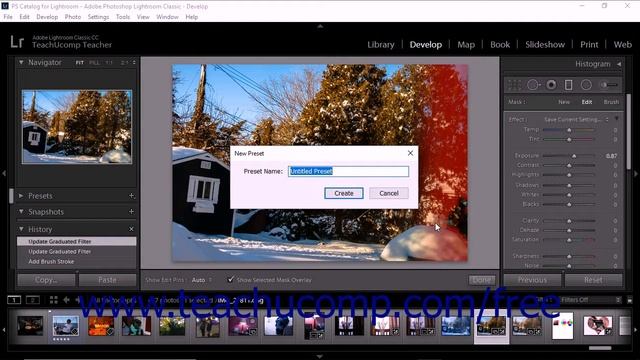
Task: Open the Photo menu
Action: [73, 17]
